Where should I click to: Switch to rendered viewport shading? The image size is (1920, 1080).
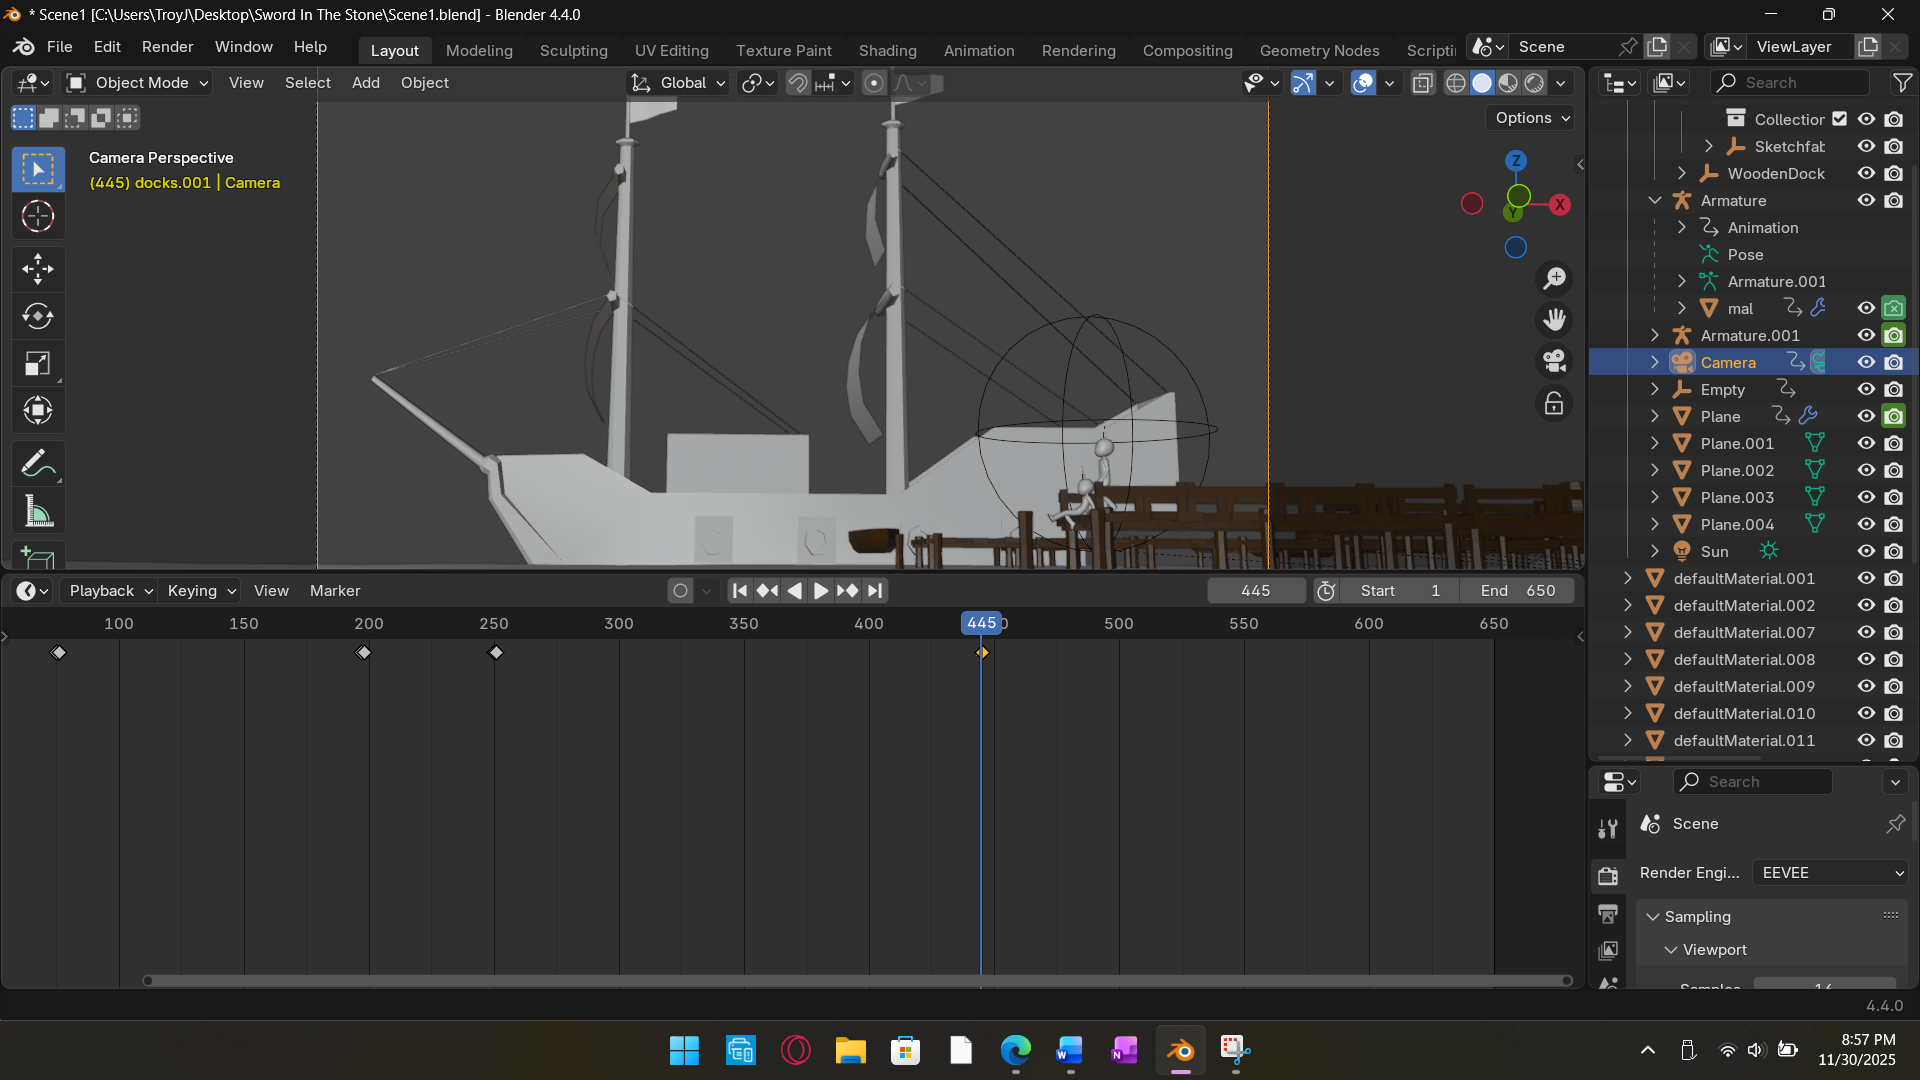1534,83
